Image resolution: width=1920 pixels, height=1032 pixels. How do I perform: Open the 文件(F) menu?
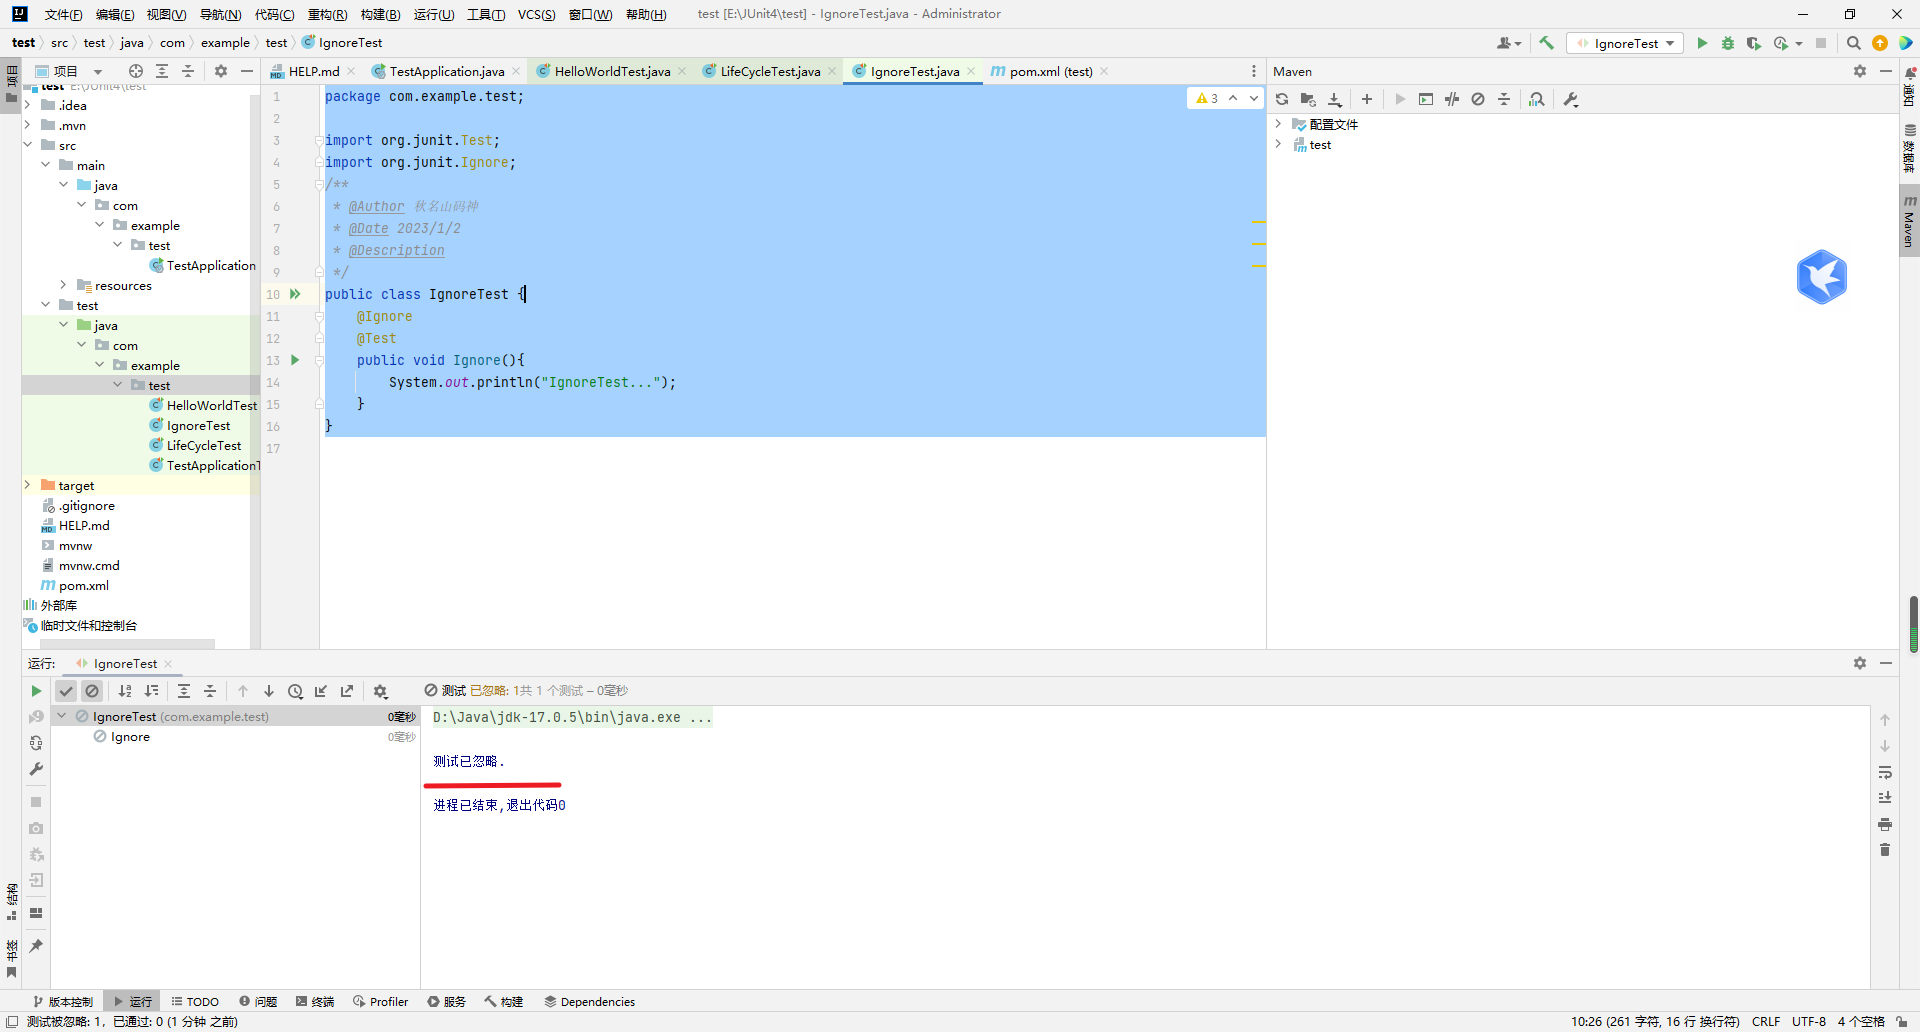tap(63, 14)
